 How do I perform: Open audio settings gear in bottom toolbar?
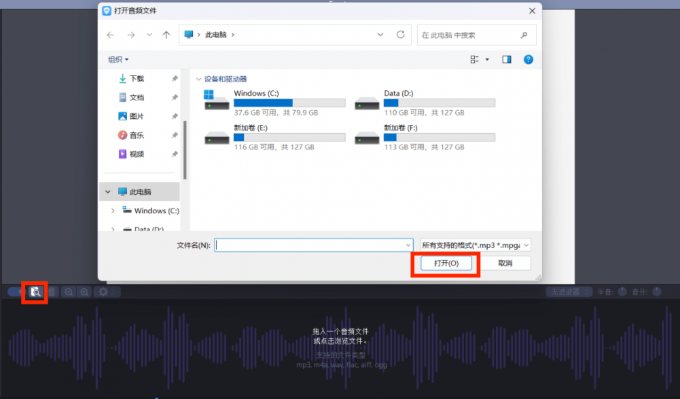point(103,292)
